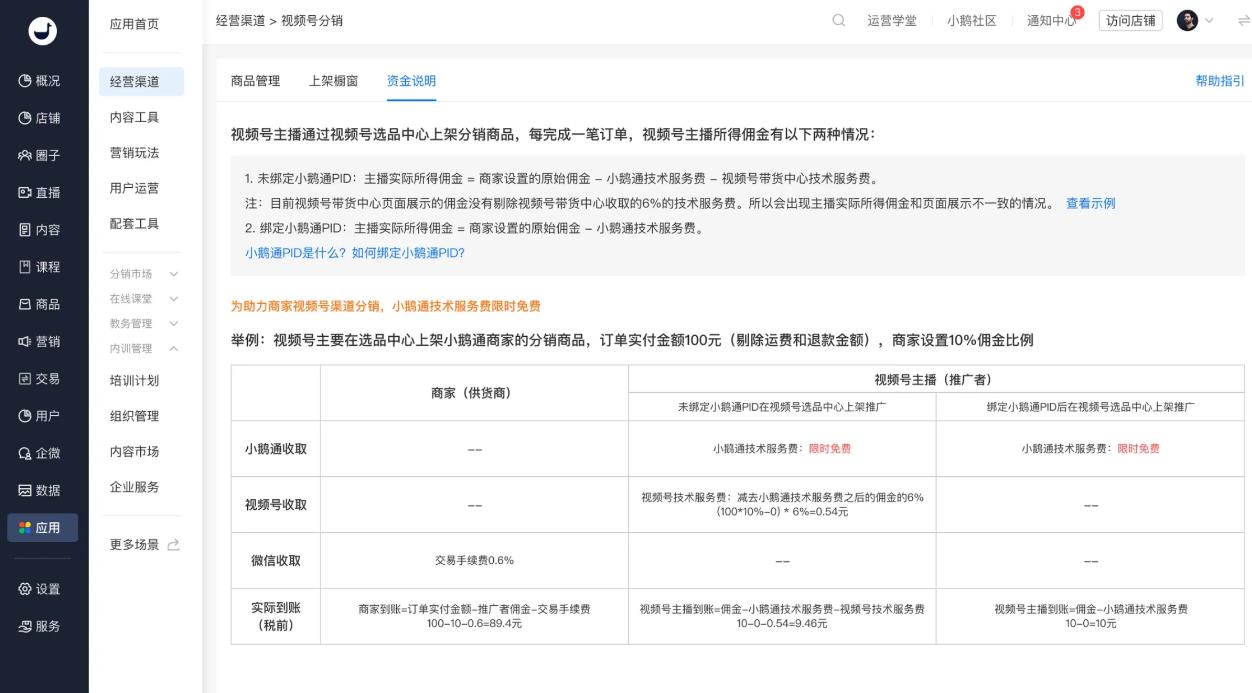
Task: Click 经营渠道 in the breadcrumb
Action: coord(240,21)
